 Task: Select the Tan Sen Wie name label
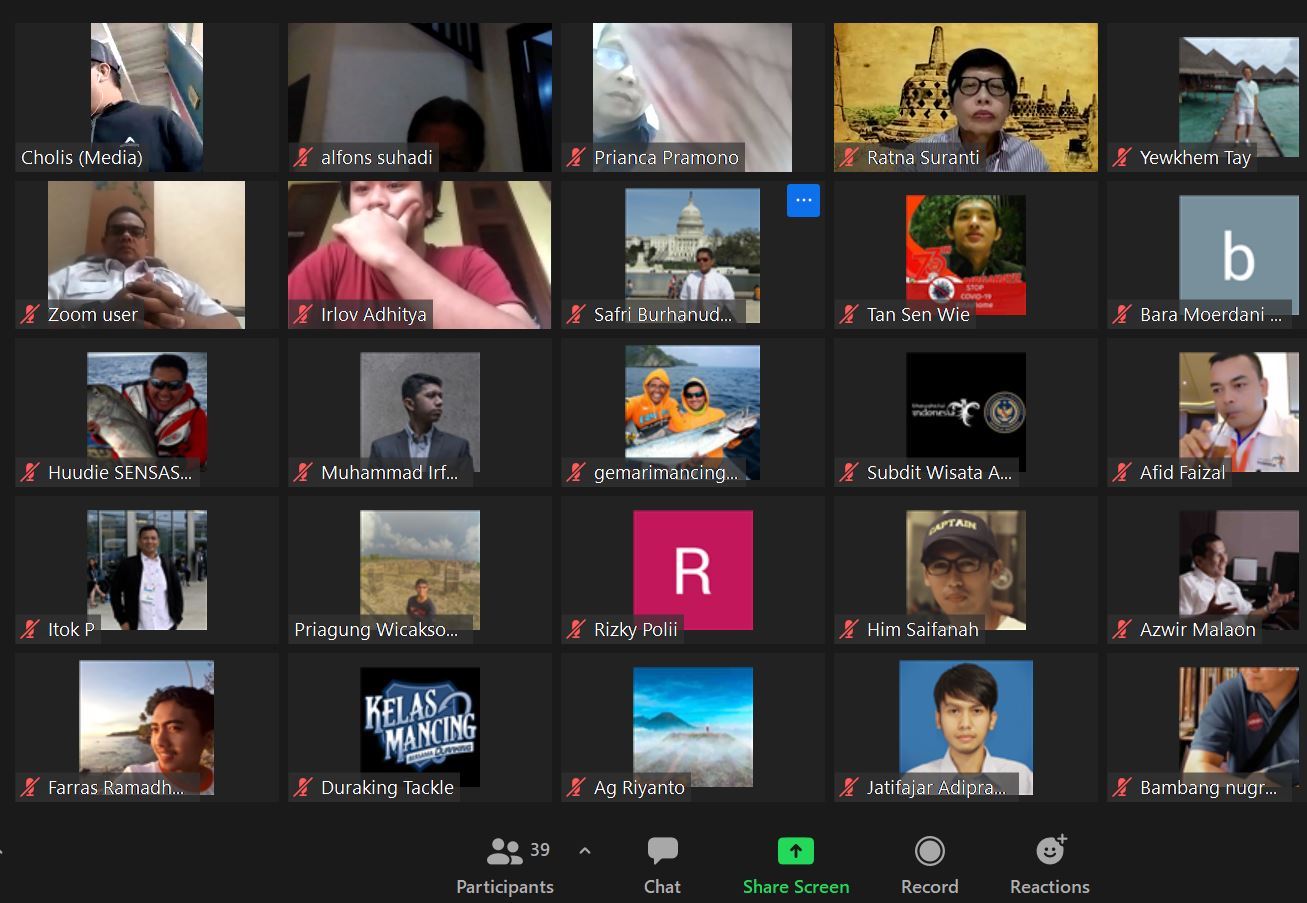coord(918,314)
